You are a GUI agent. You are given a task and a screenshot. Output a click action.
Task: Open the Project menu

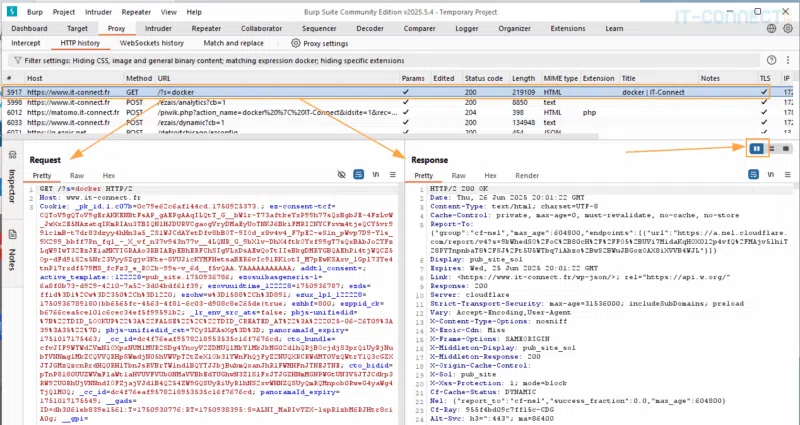point(64,12)
